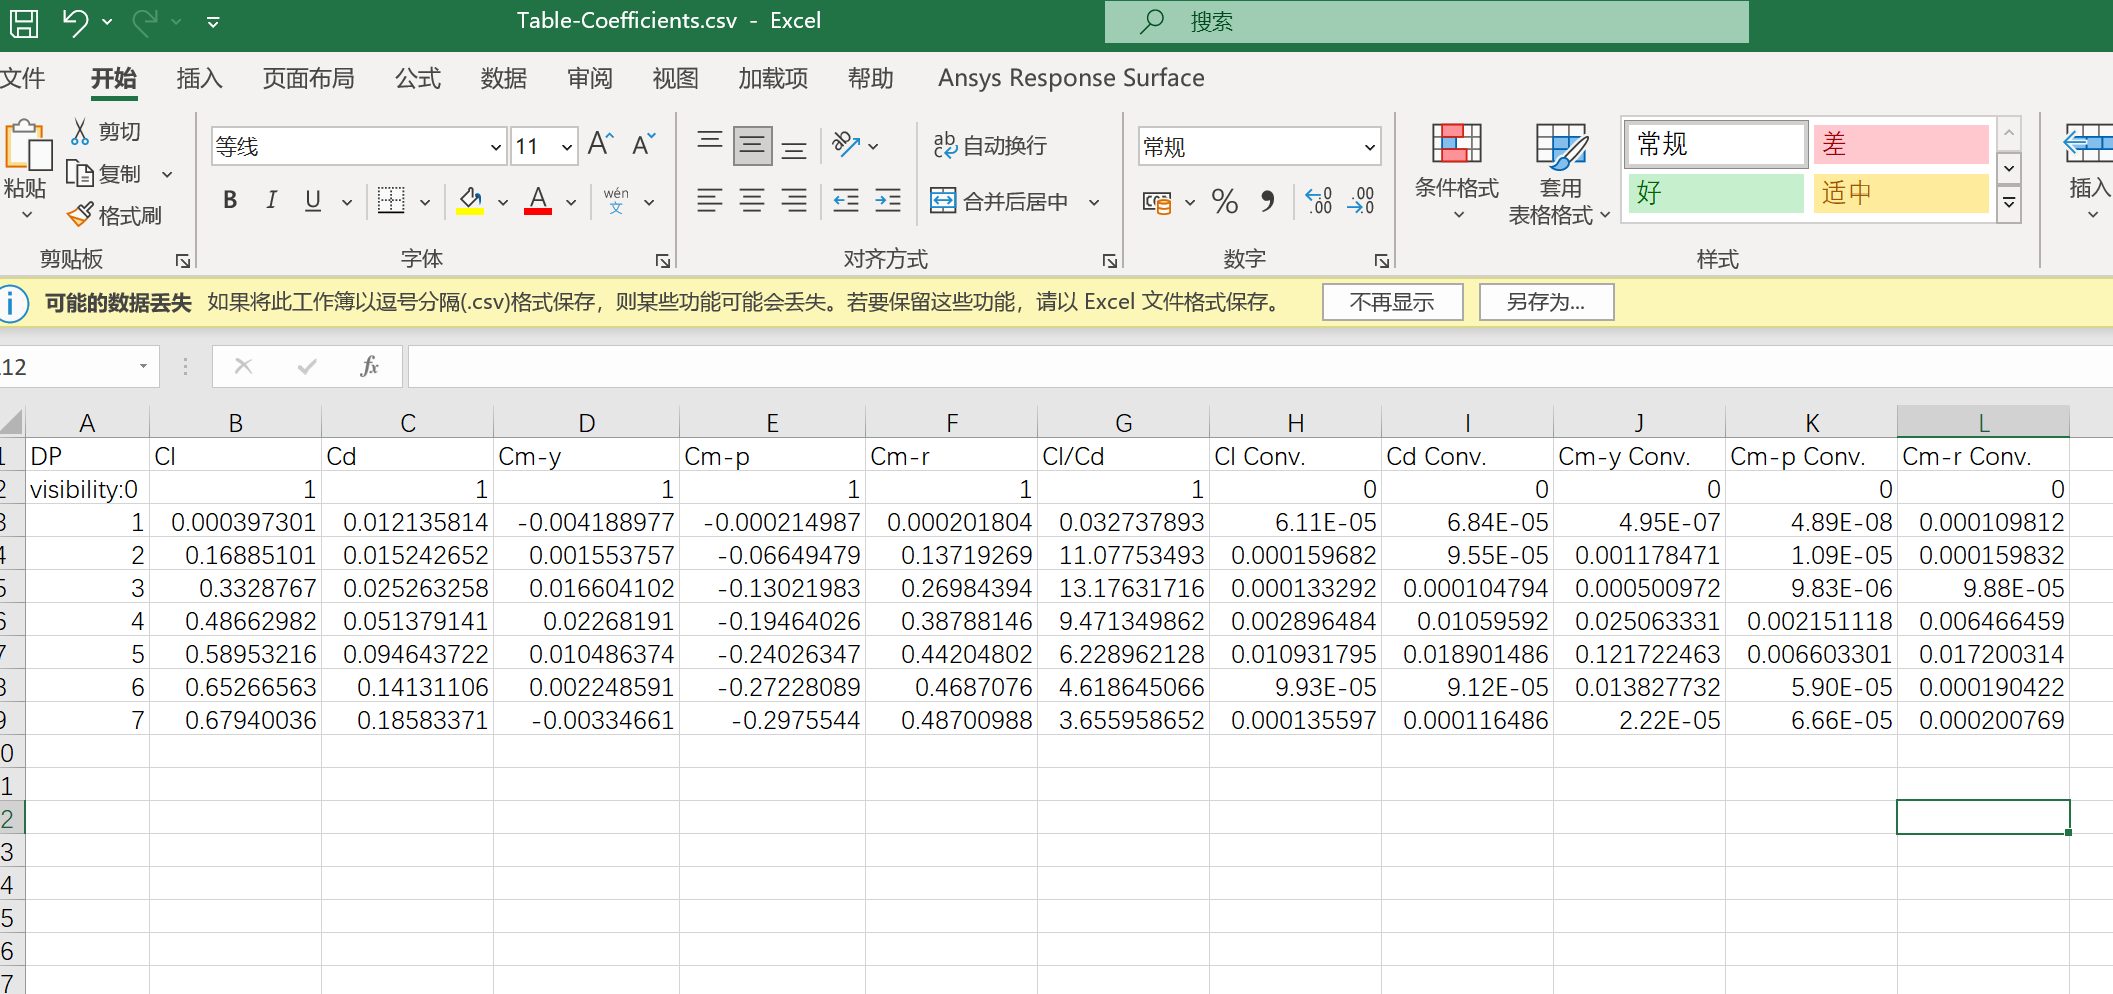This screenshot has width=2113, height=994.
Task: Open the font name dropdown
Action: 495,147
